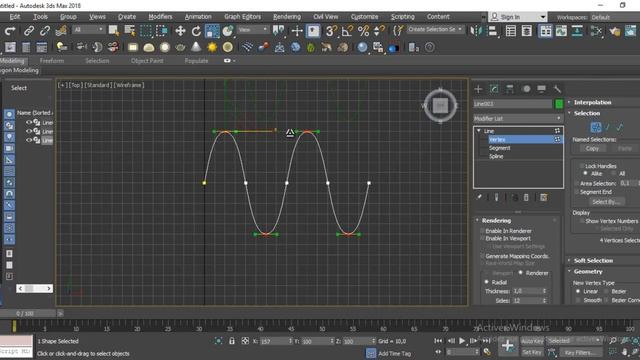Image resolution: width=640 pixels, height=360 pixels.
Task: Select the Linear vertex type radio
Action: [578, 291]
